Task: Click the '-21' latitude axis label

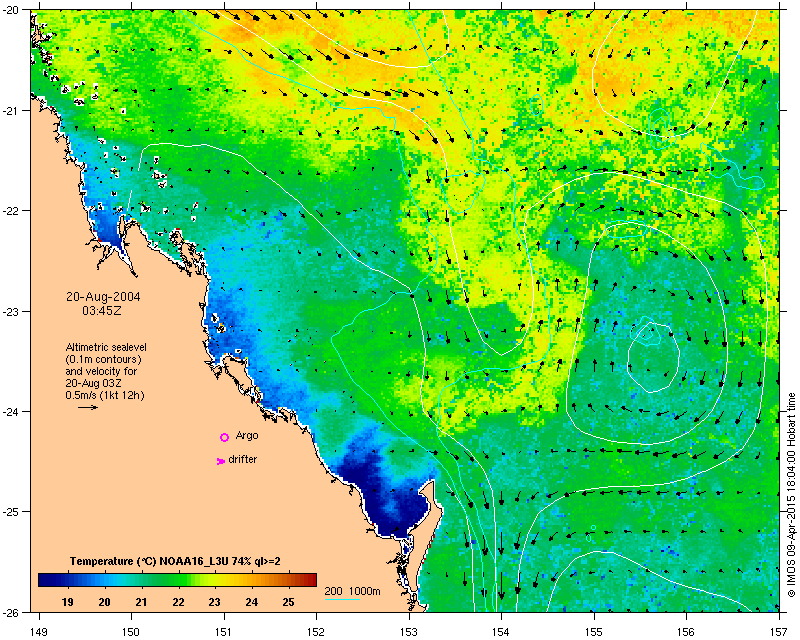Action: 12,111
